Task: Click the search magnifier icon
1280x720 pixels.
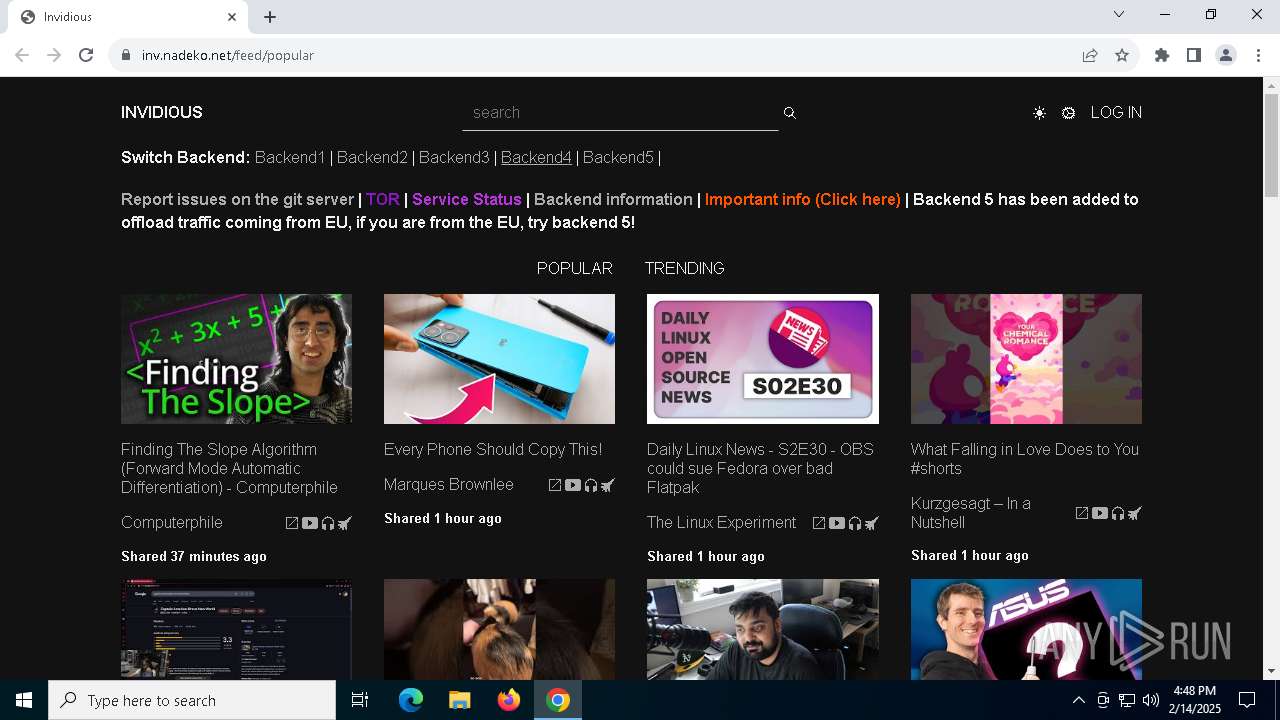Action: click(x=789, y=113)
